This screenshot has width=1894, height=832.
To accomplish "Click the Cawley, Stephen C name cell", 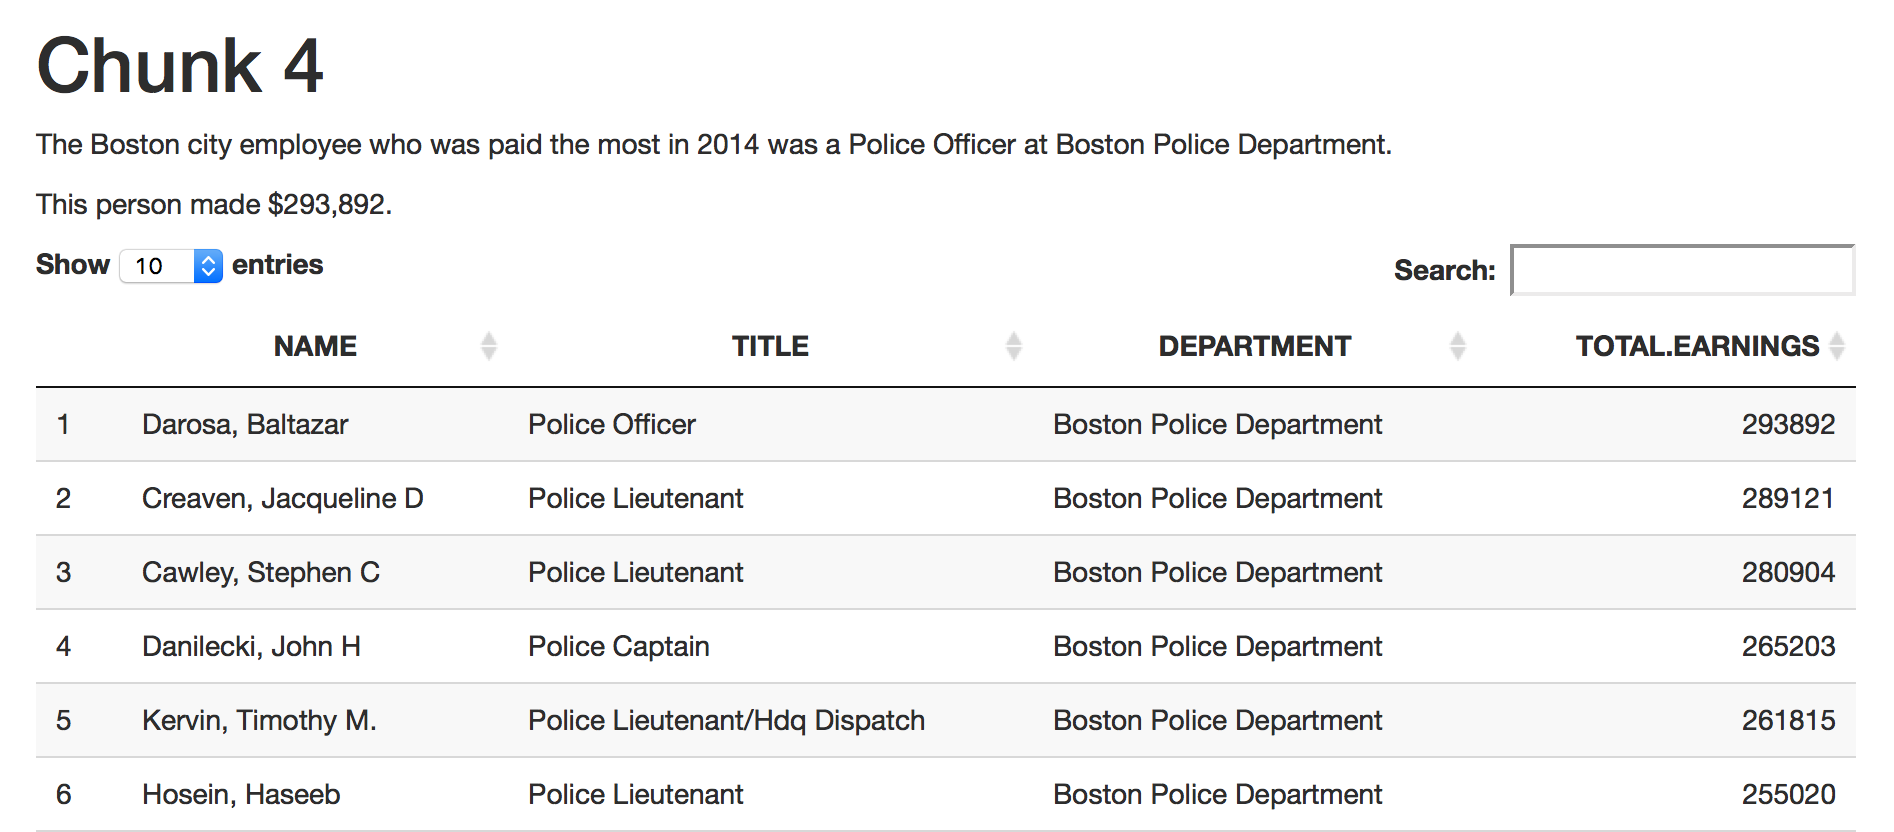I will pyautogui.click(x=260, y=572).
